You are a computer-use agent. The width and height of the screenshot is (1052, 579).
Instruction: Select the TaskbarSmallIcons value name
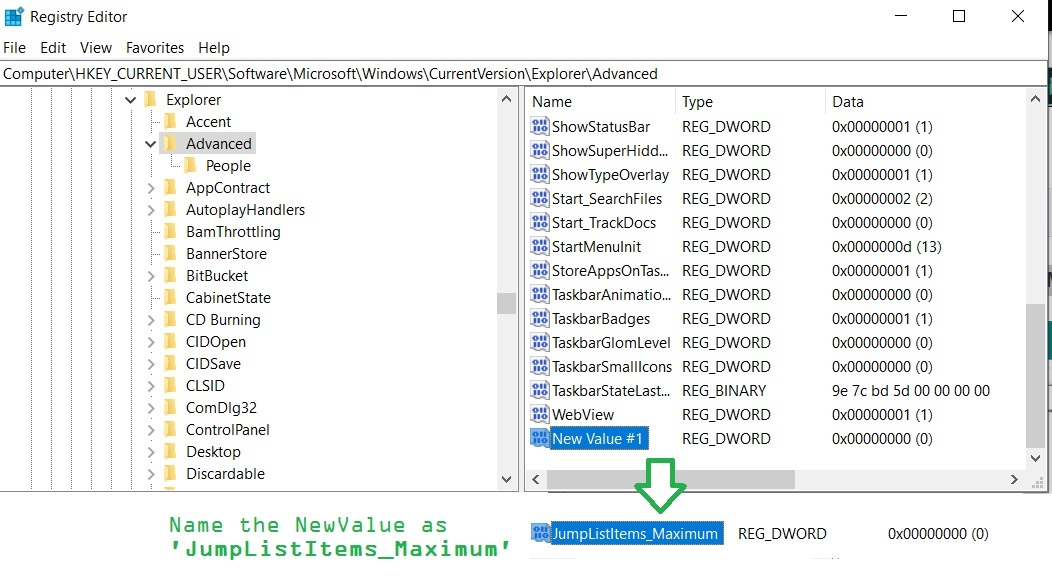pos(612,366)
